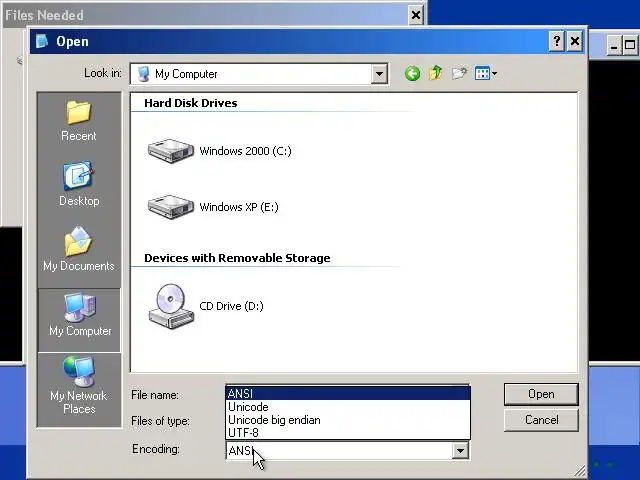
Task: Choose UTF-8 from the encoding list
Action: coord(348,433)
